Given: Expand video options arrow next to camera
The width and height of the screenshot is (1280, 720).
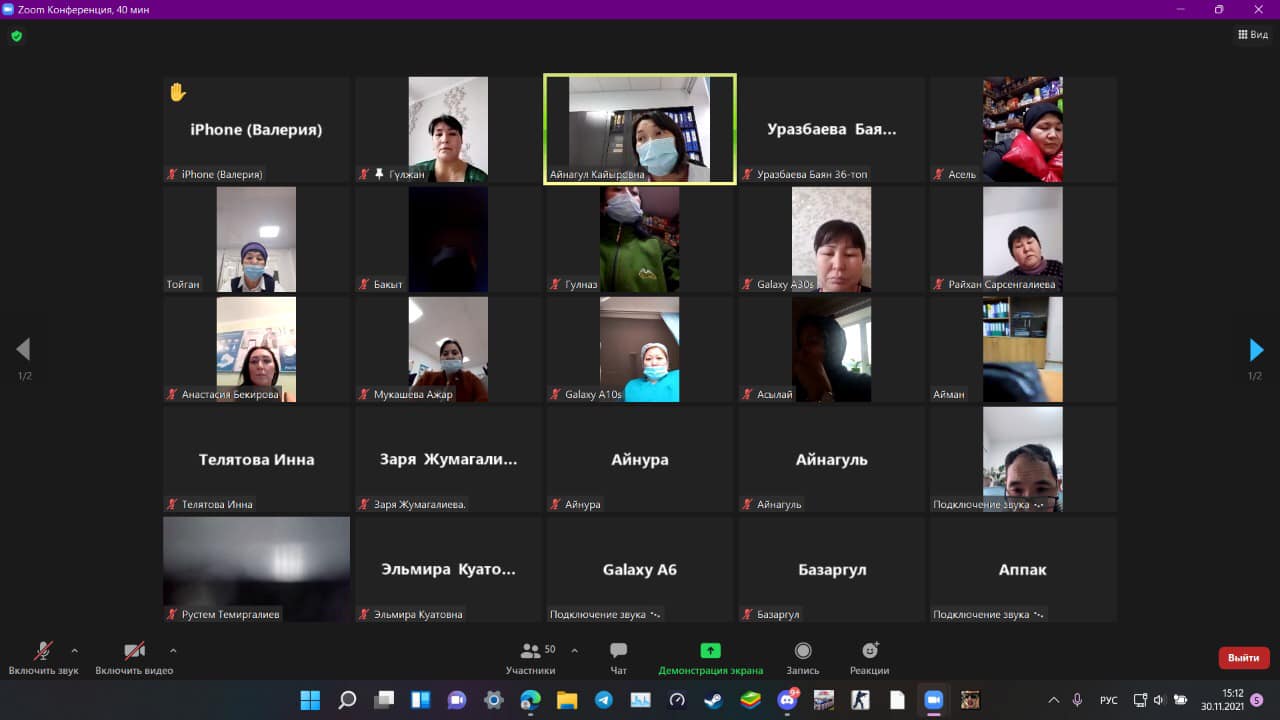Looking at the screenshot, I should click(173, 650).
